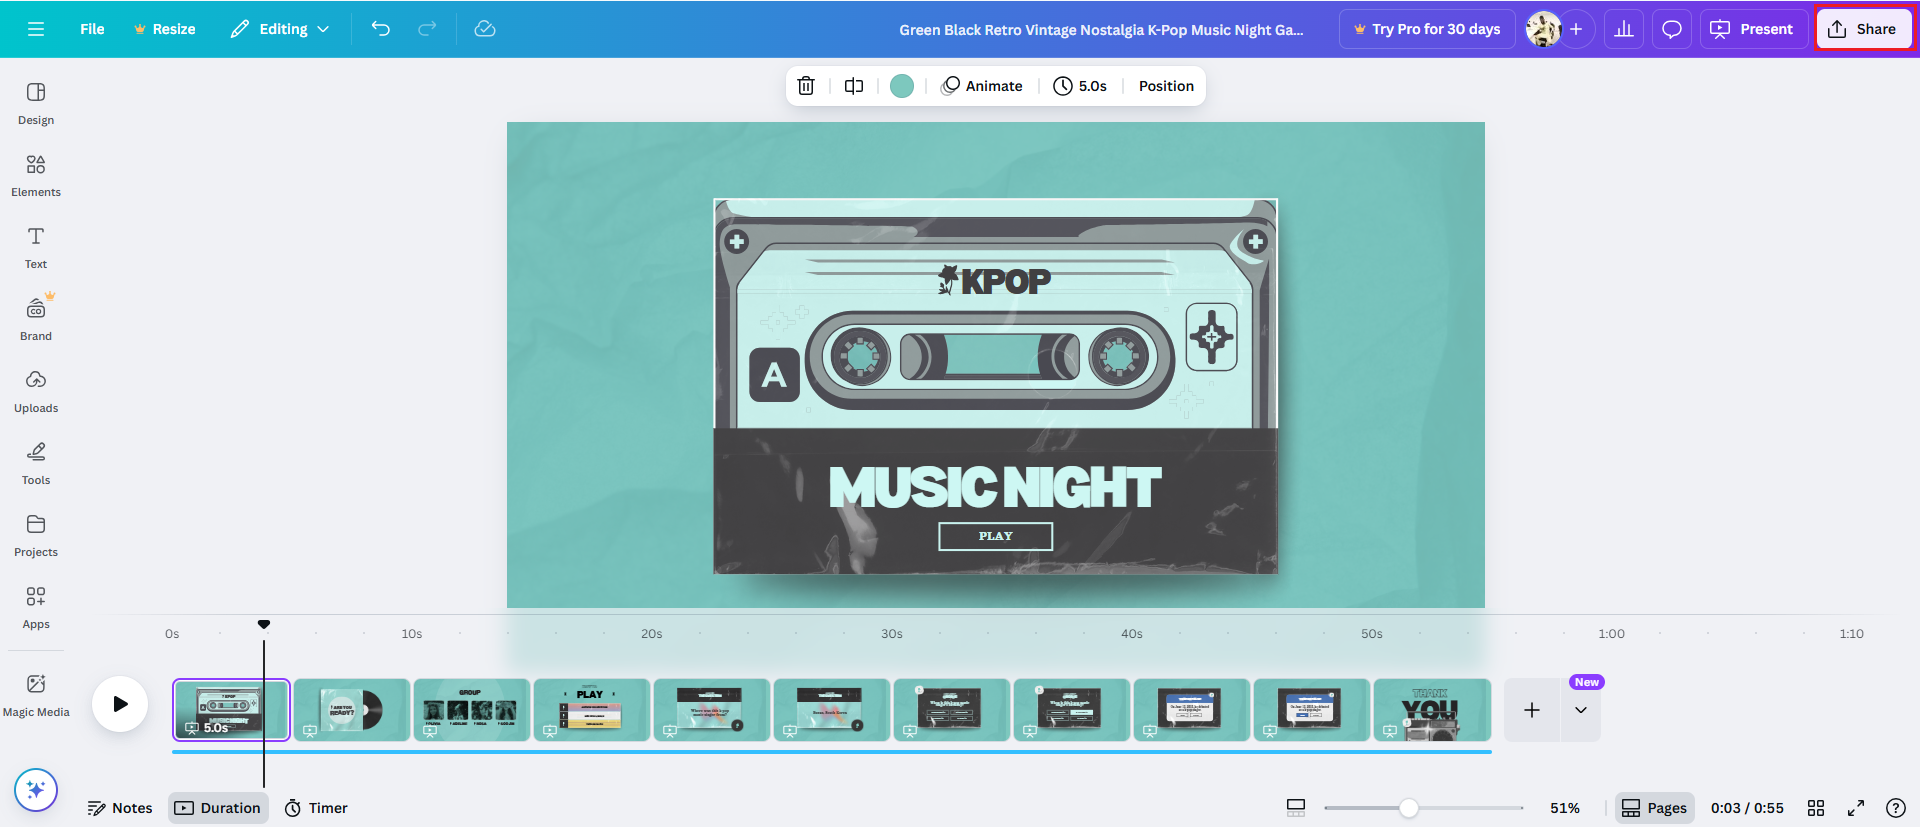Select the PLAY page thumbnail

[x=592, y=710]
